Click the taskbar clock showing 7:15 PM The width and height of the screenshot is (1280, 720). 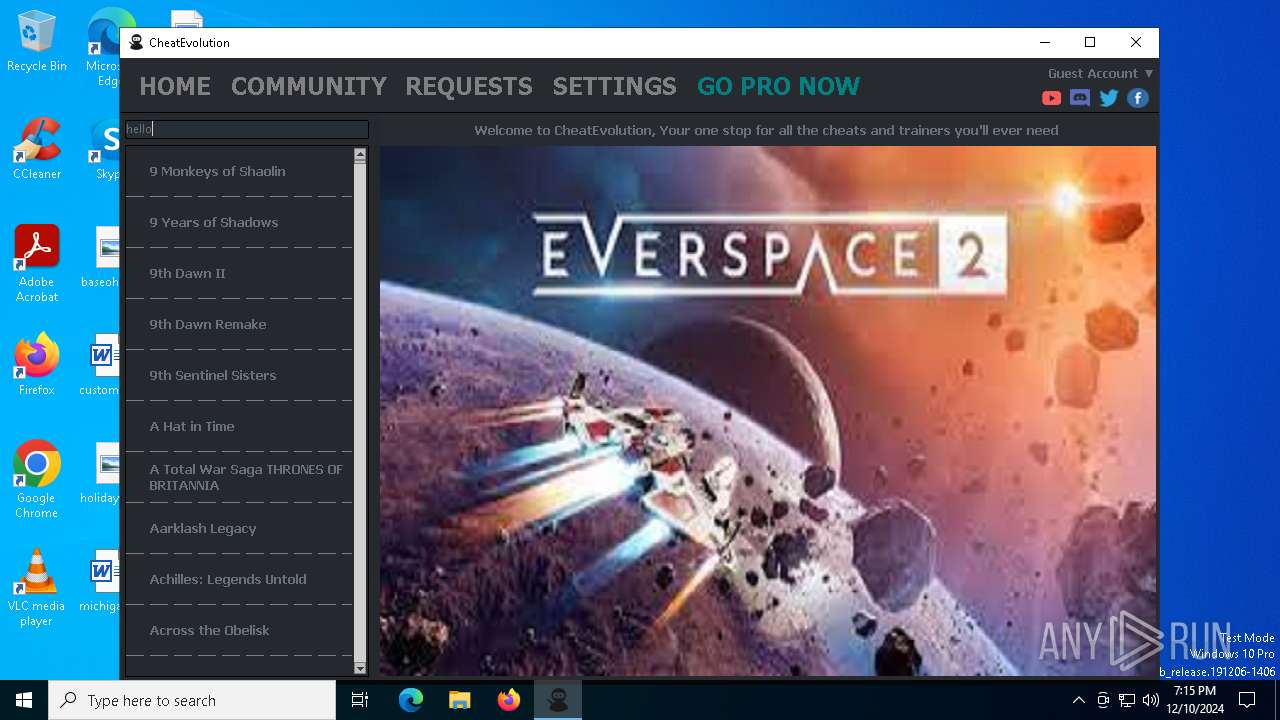tap(1195, 700)
